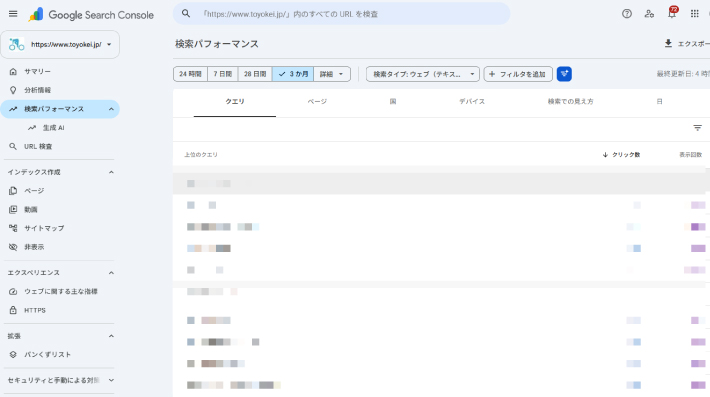The image size is (710, 397).
Task: Open 動画 in sidebar
Action: click(60, 209)
